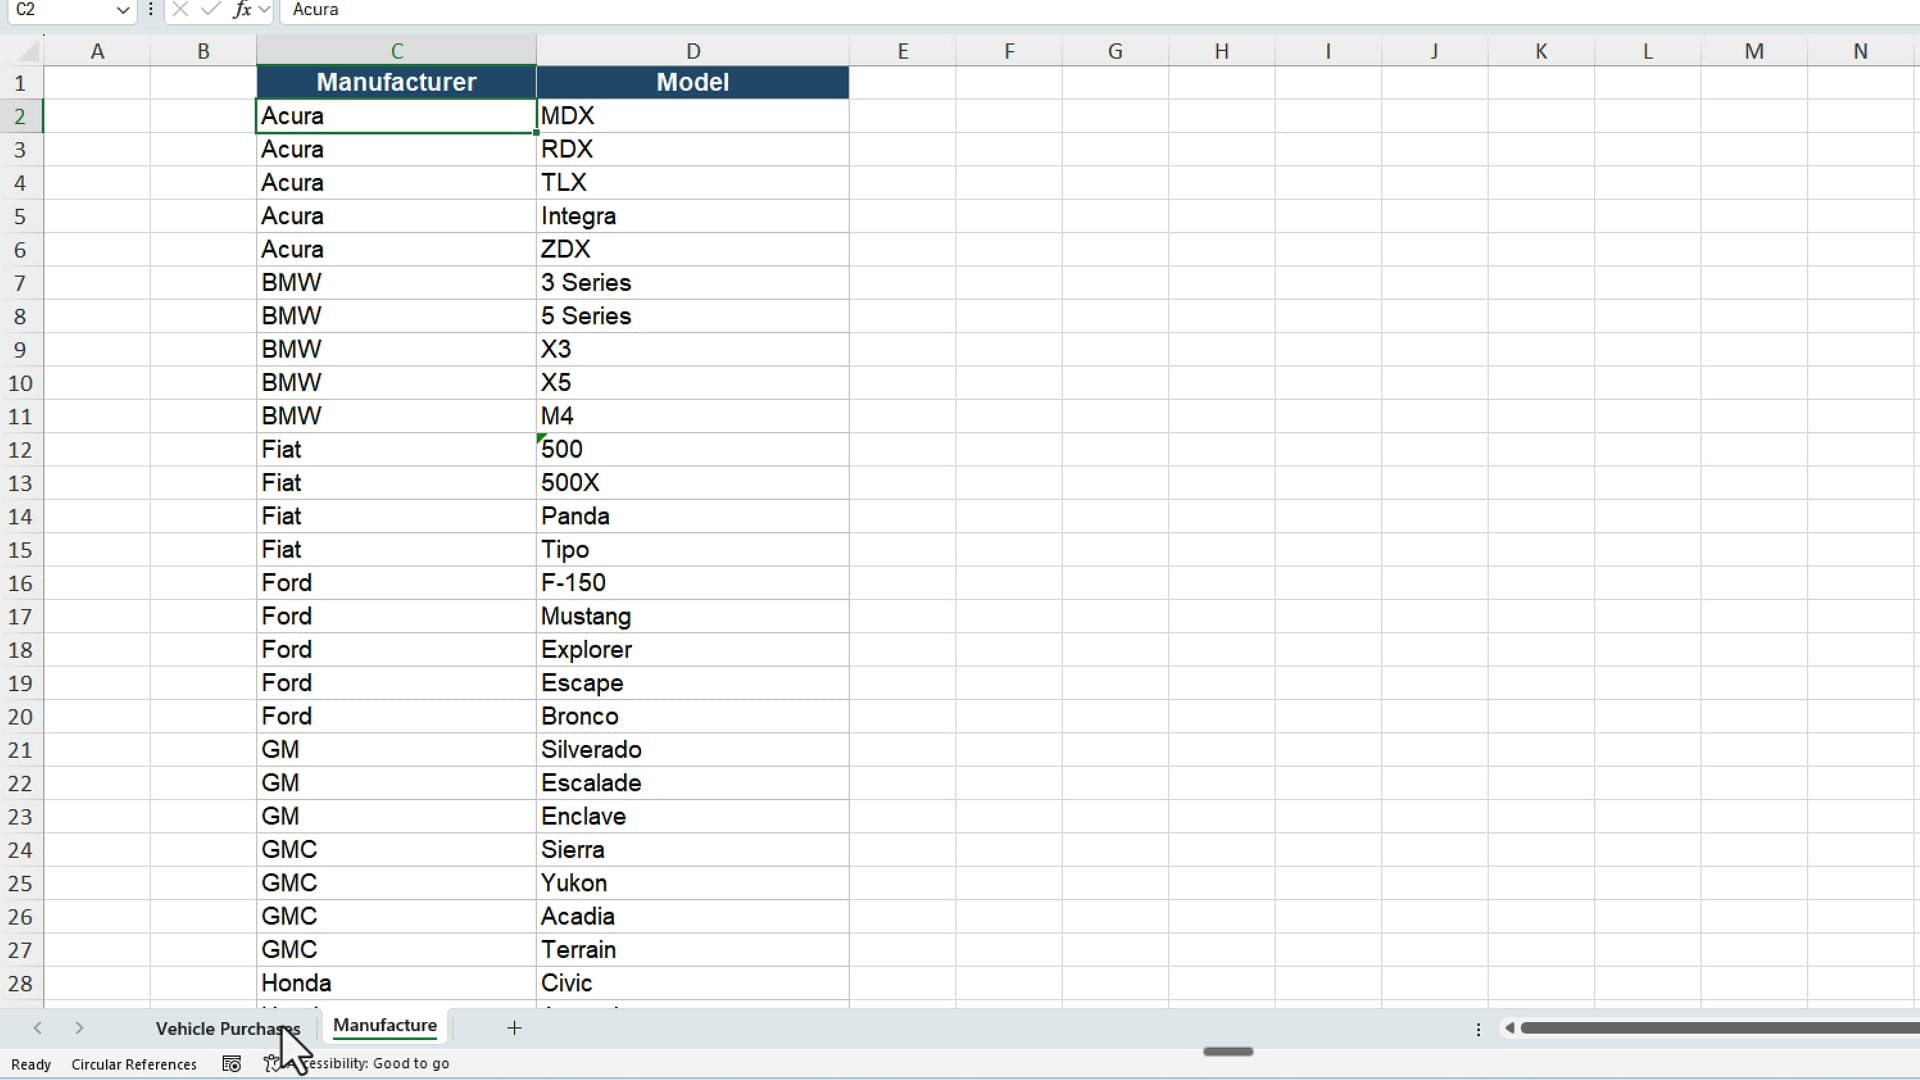The image size is (1920, 1080).
Task: Select the cell containing M4
Action: tap(693, 416)
